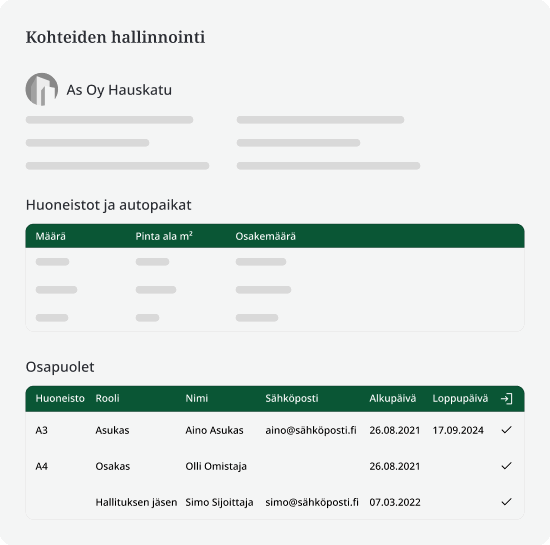Select the A4 apartment cell

click(x=41, y=466)
